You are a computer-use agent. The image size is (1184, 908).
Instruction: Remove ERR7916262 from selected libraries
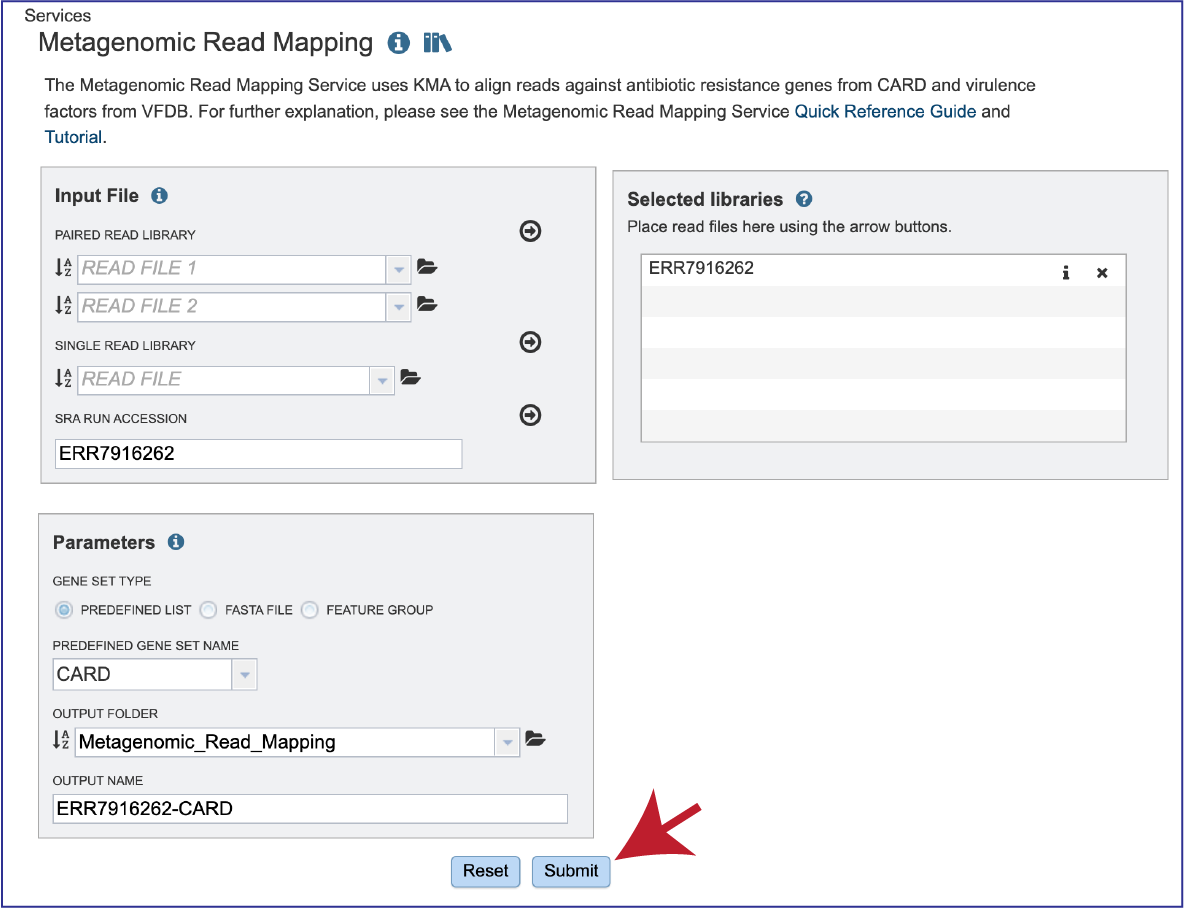point(1102,273)
